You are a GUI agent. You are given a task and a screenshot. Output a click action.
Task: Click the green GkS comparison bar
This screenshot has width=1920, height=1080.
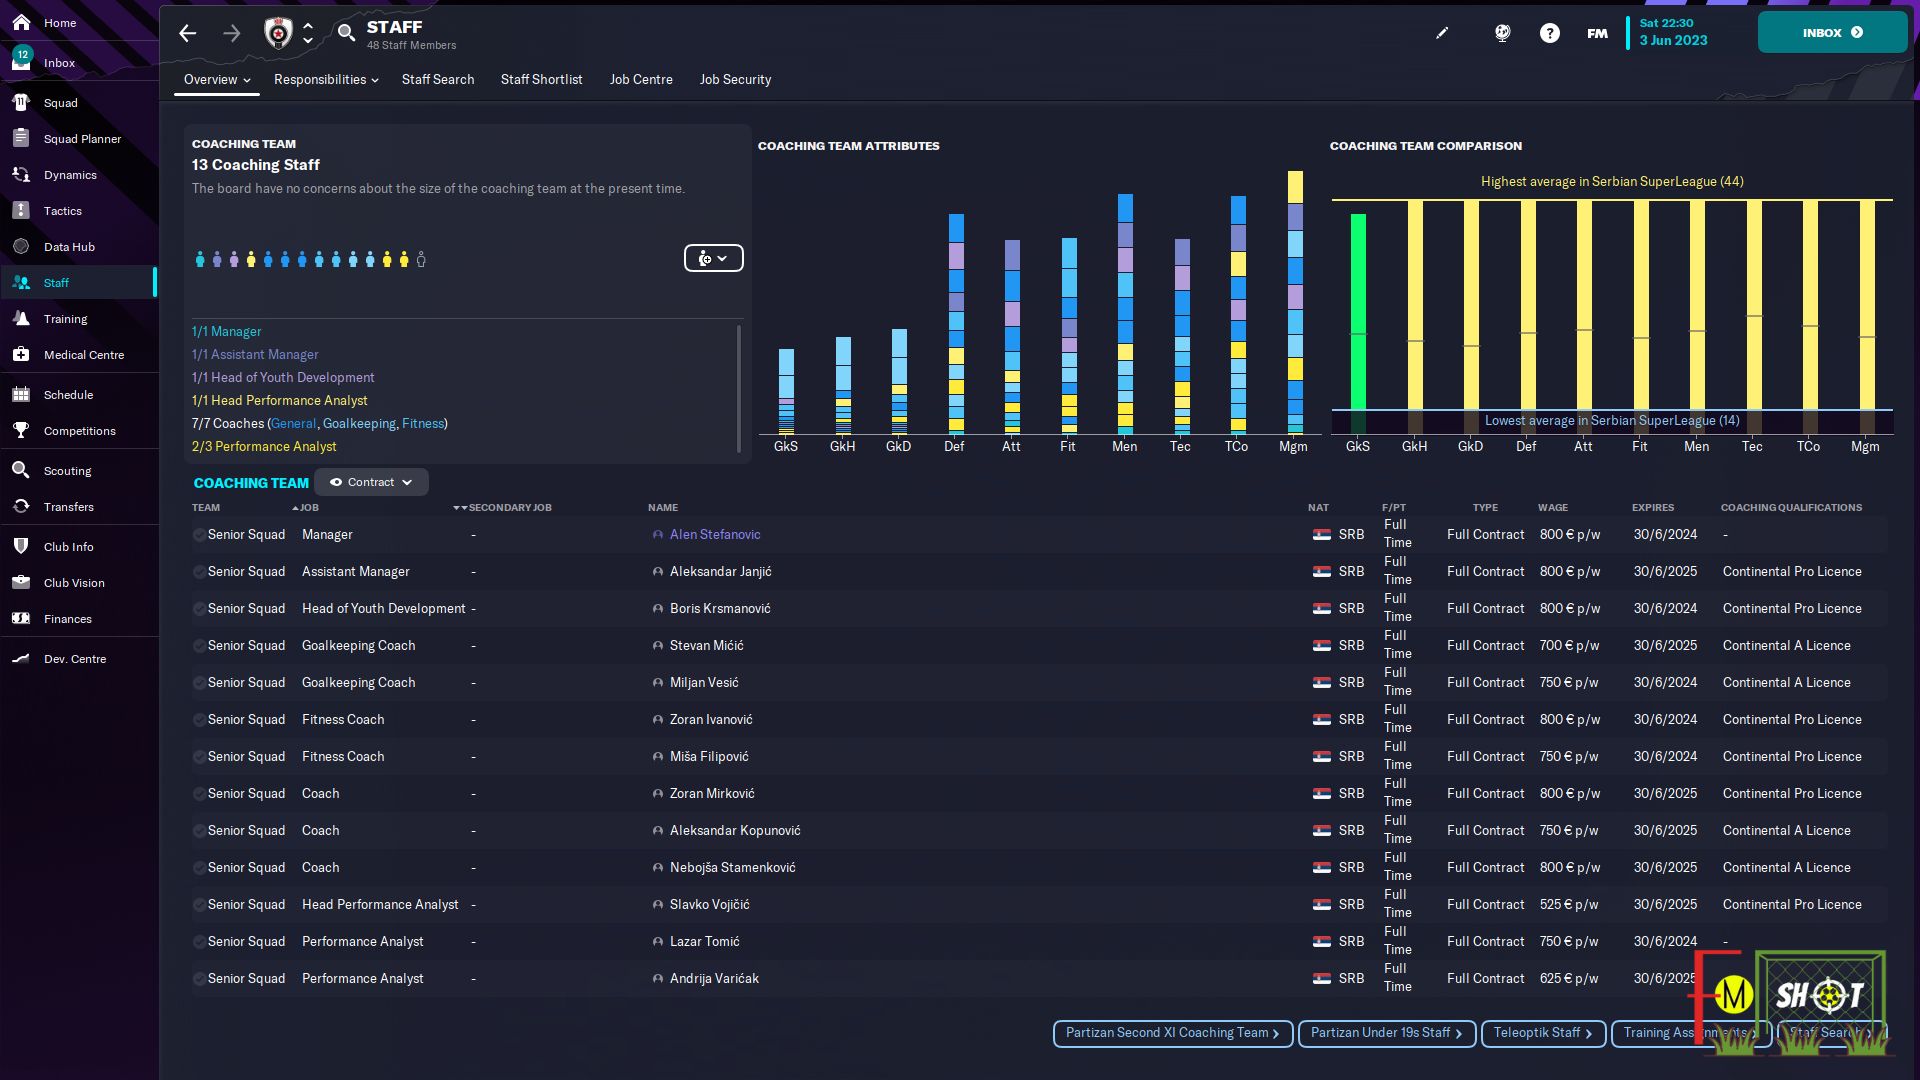pyautogui.click(x=1358, y=311)
